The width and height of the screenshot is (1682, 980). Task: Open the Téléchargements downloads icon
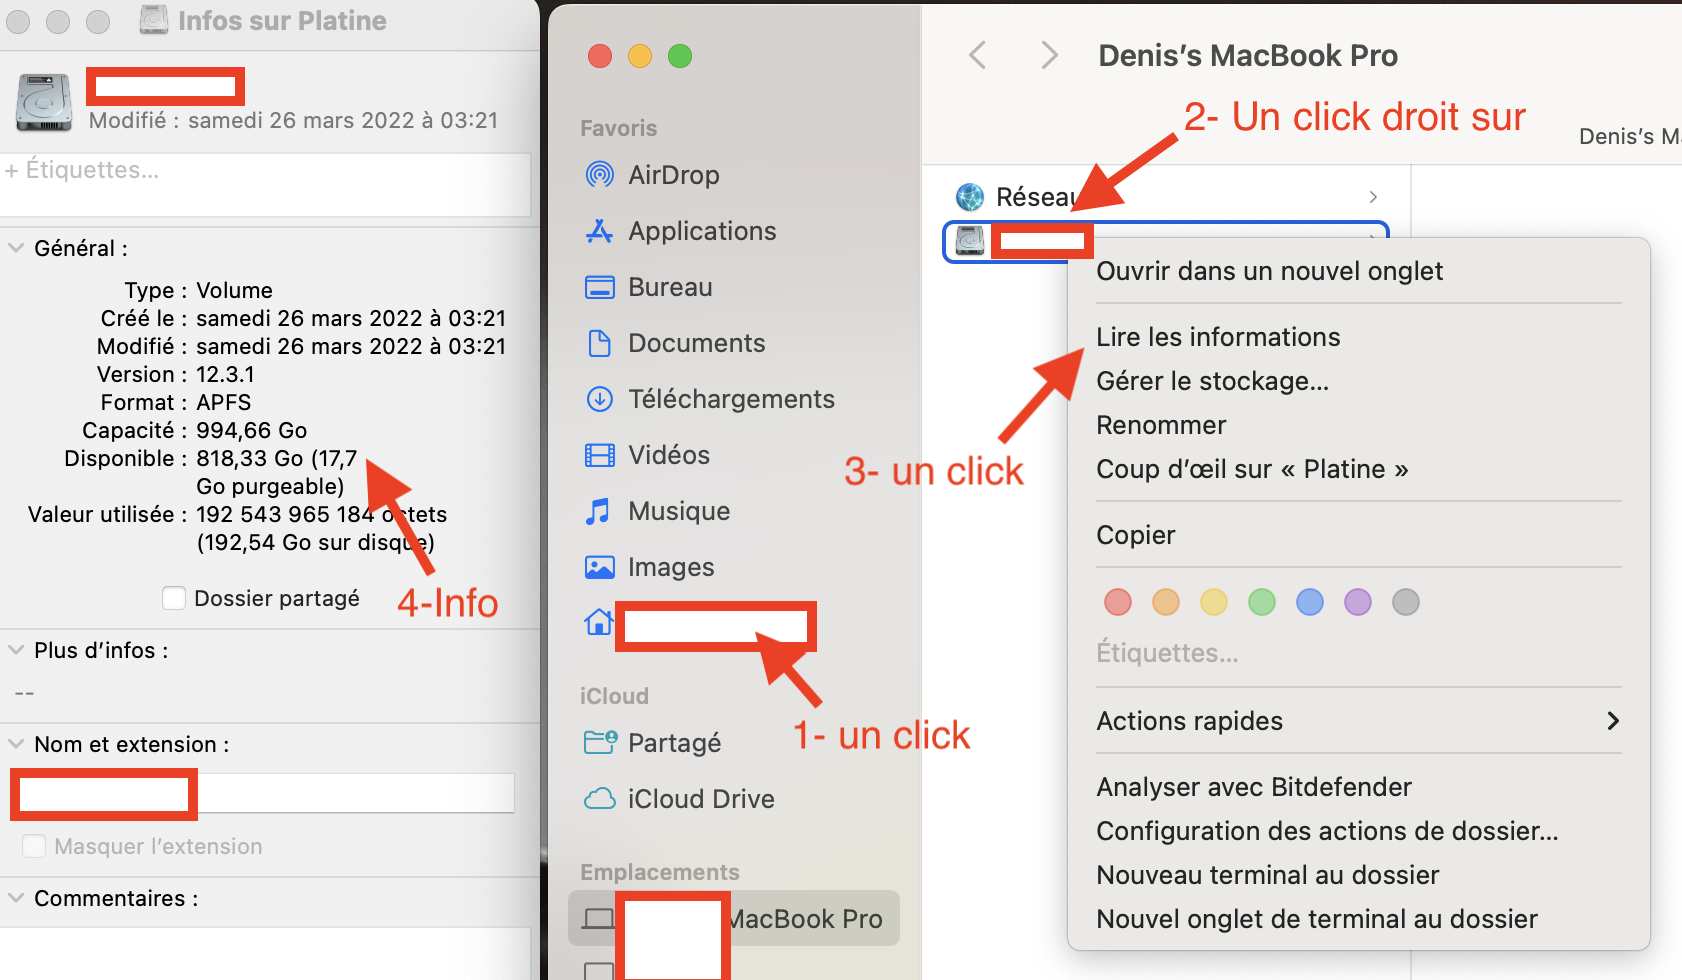click(x=599, y=399)
